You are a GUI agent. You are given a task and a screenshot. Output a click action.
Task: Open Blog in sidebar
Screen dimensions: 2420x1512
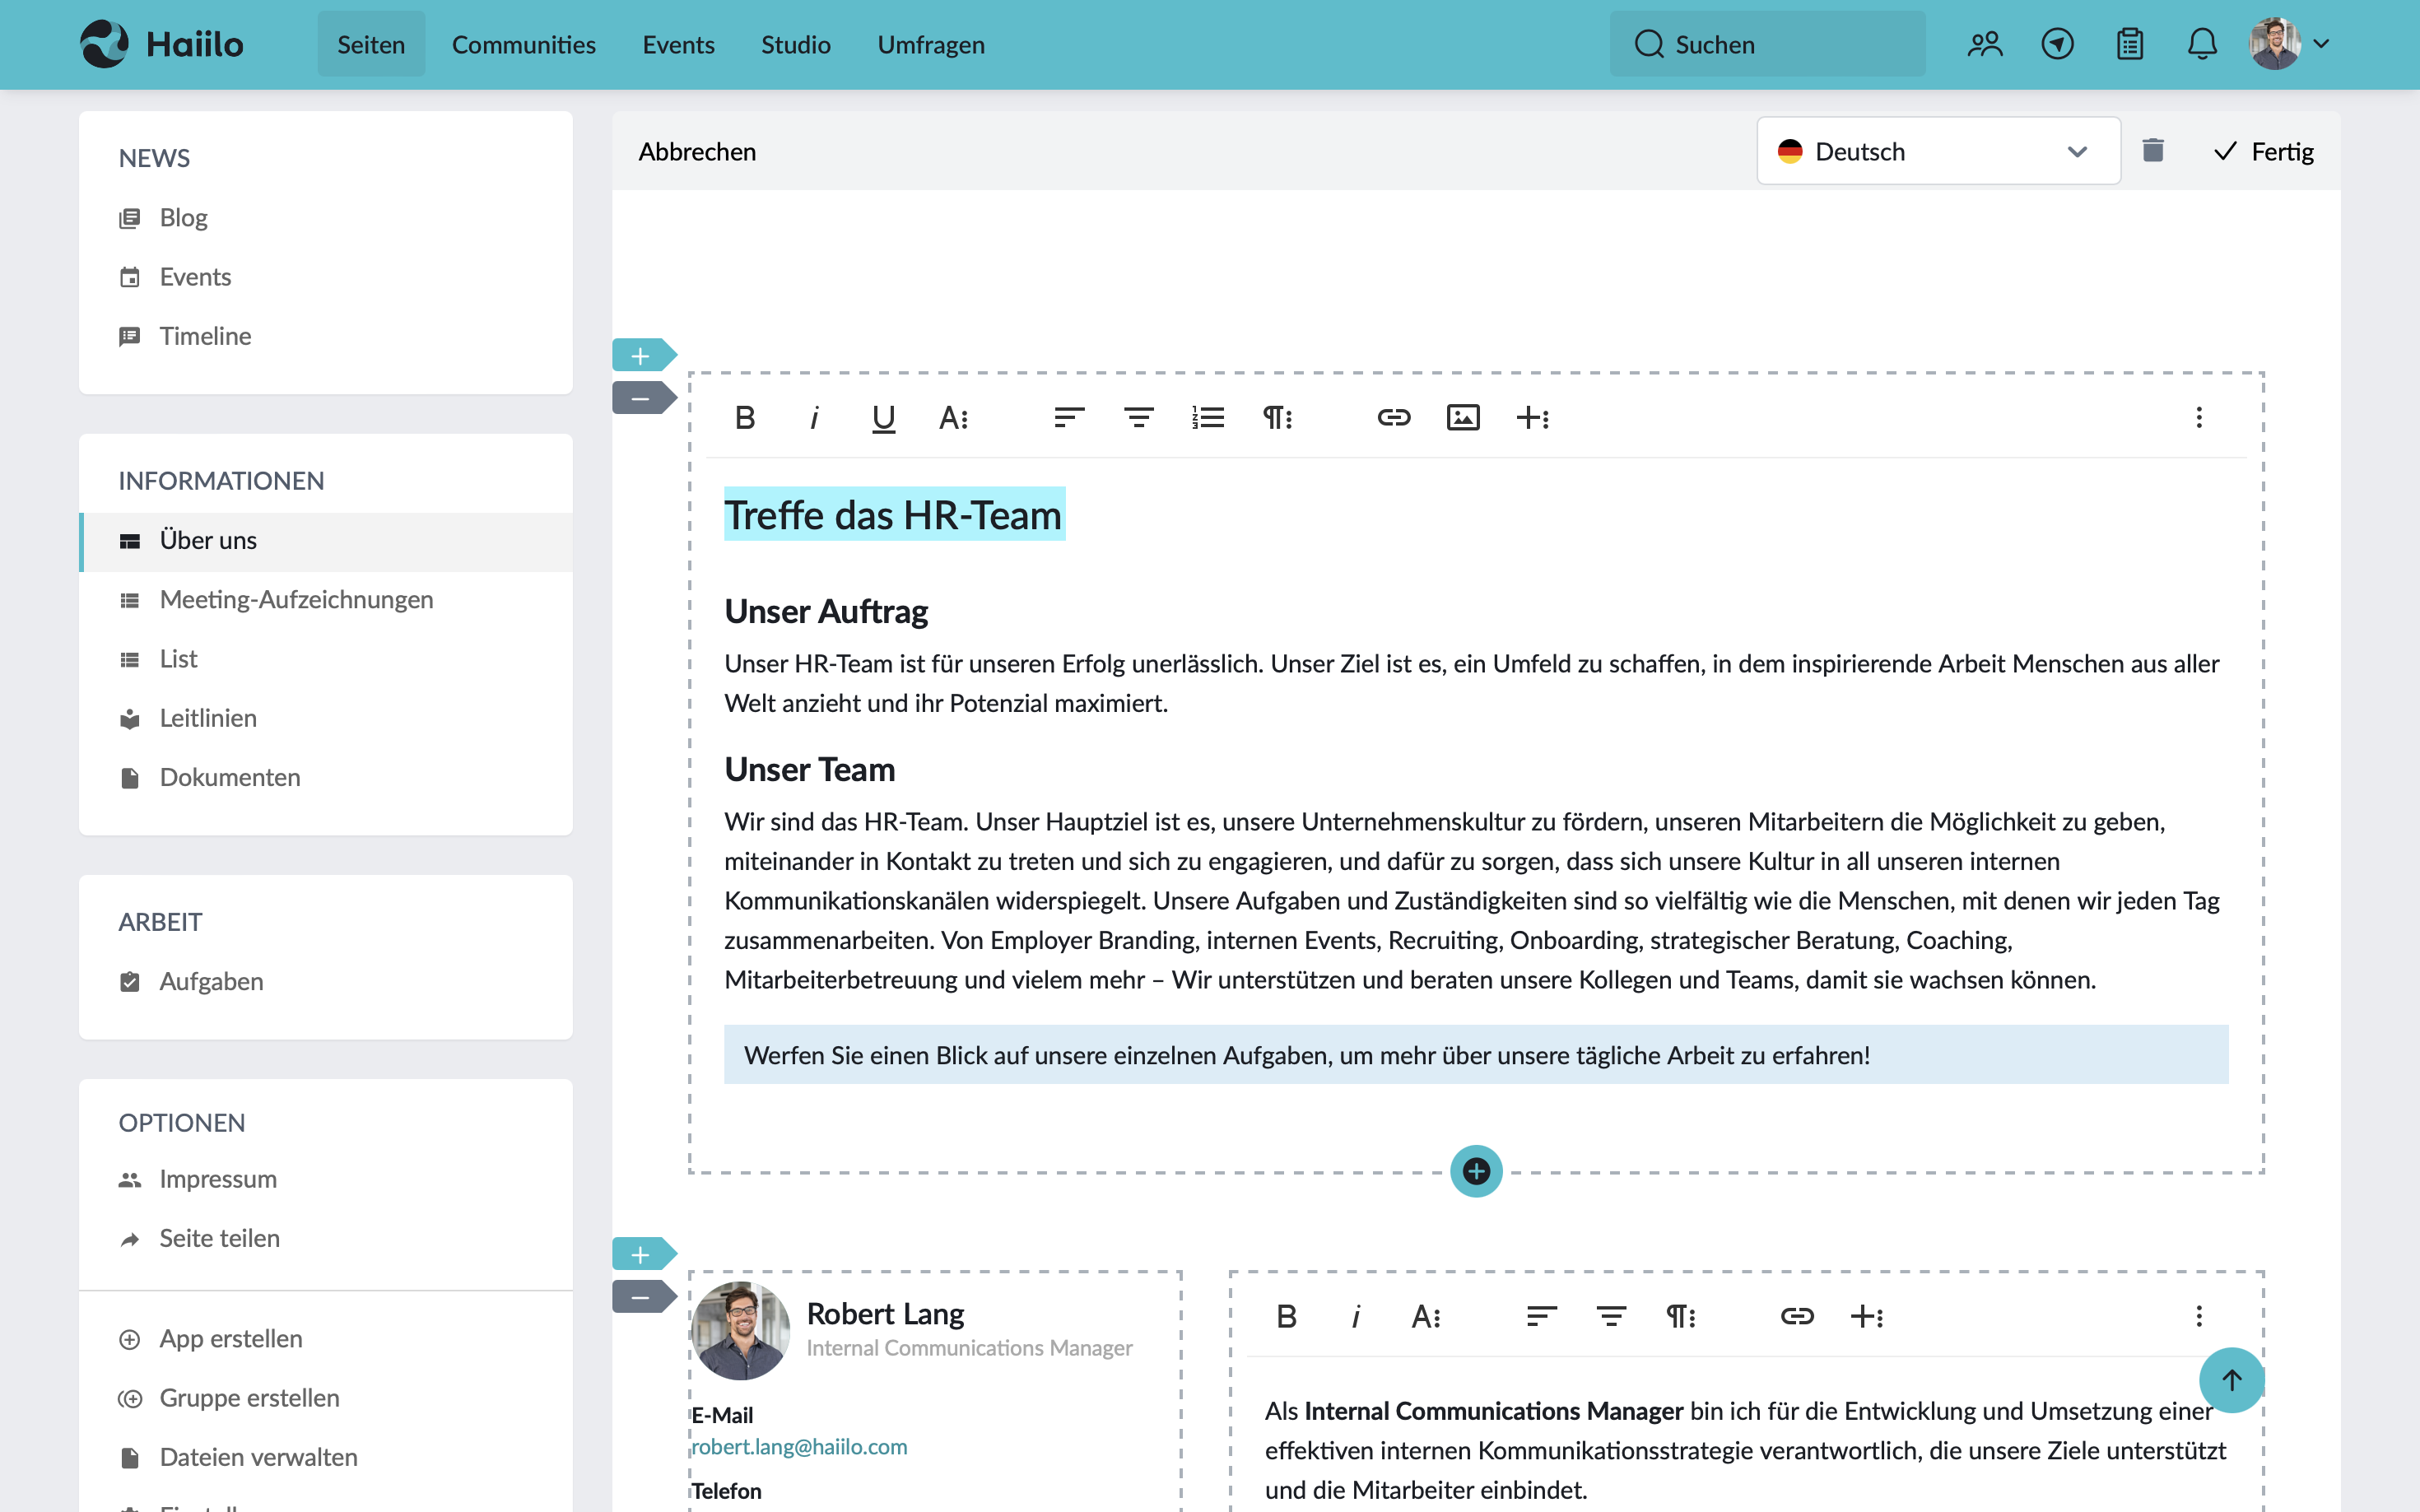click(325, 217)
